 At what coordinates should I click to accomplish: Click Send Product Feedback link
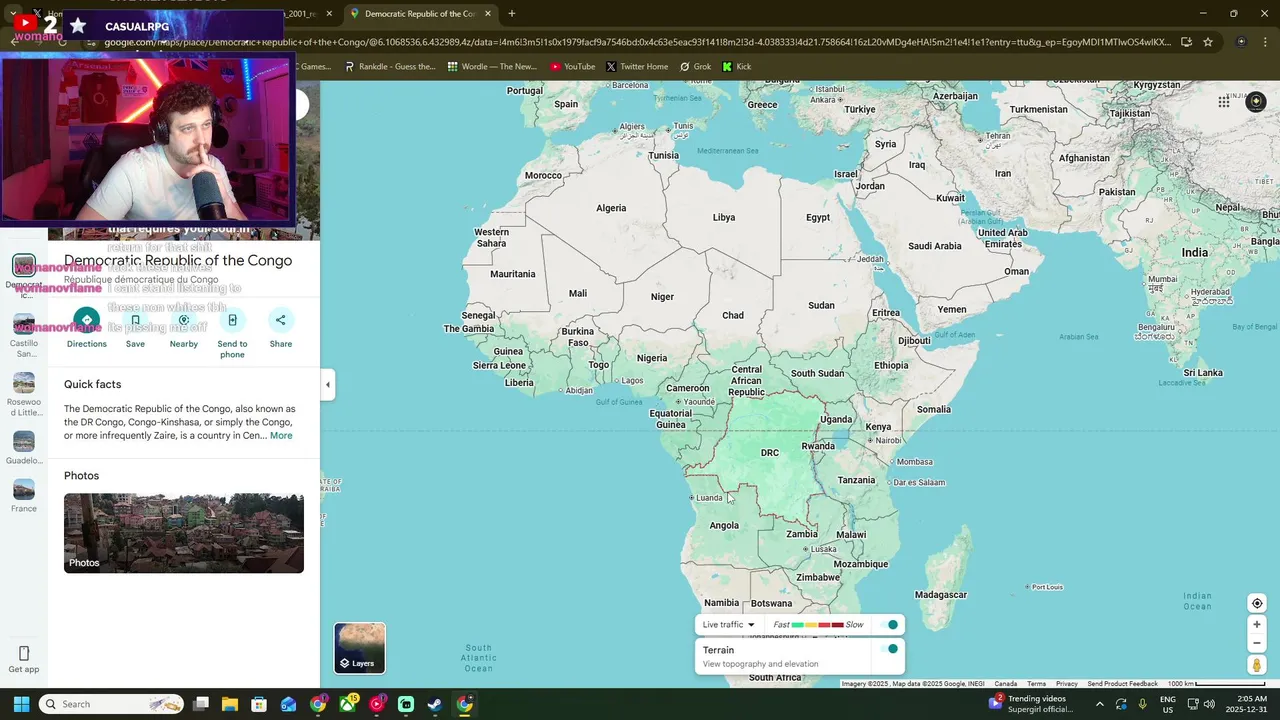tap(1122, 684)
